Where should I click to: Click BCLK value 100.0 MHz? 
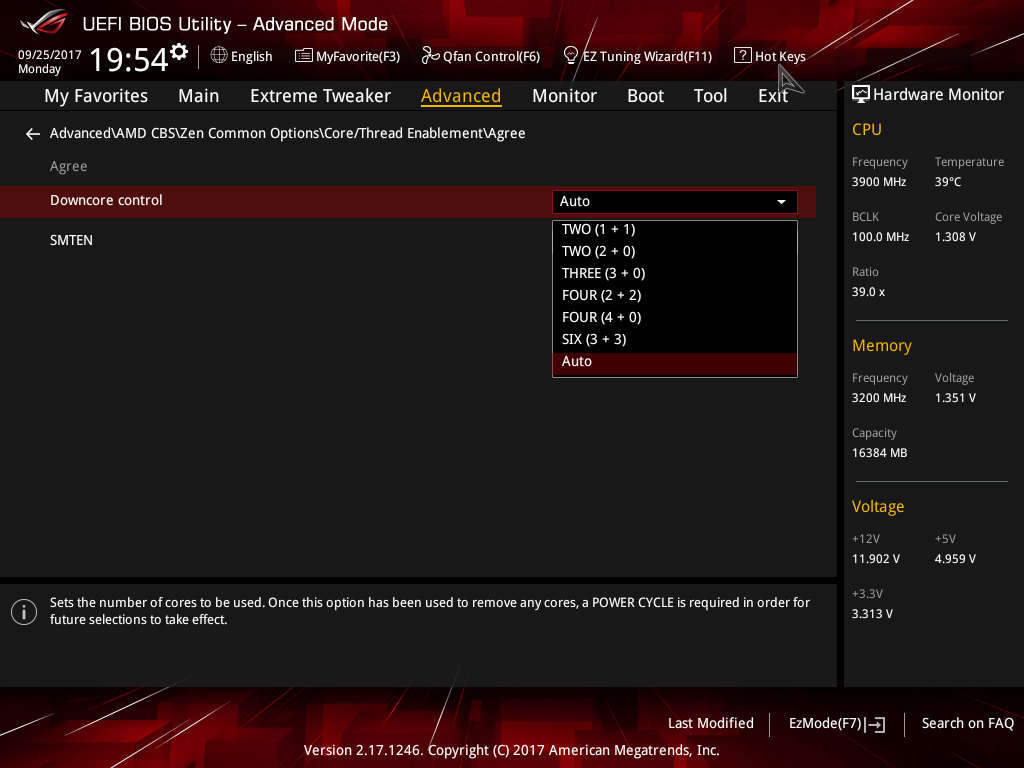point(880,237)
